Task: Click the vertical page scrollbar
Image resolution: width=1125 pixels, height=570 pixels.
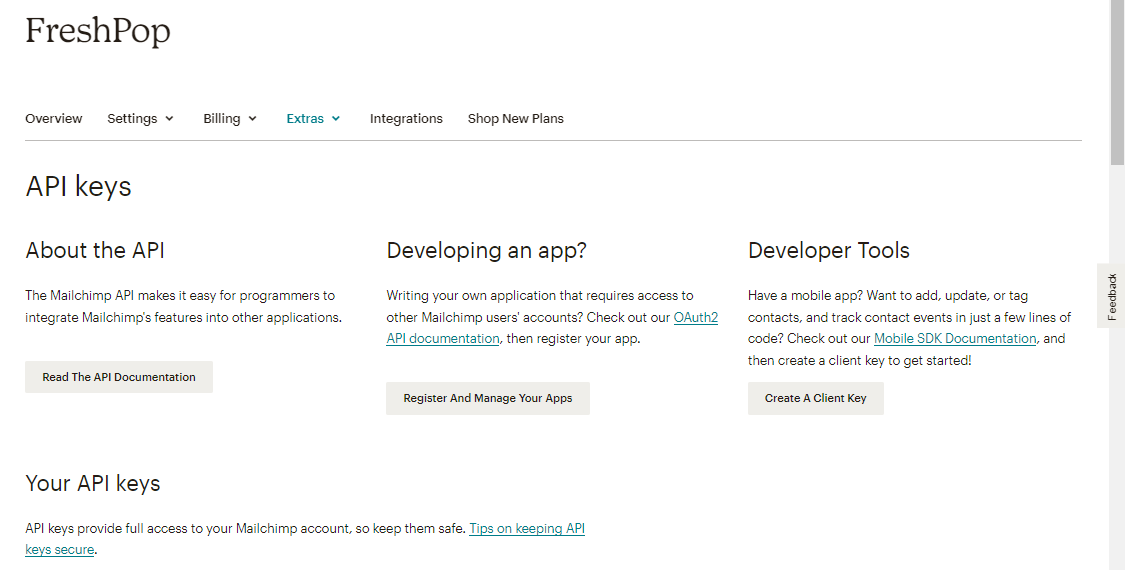Action: tap(1117, 83)
